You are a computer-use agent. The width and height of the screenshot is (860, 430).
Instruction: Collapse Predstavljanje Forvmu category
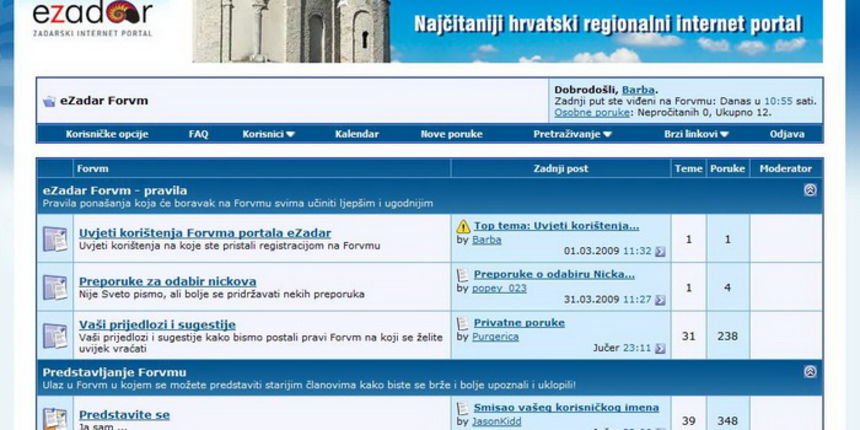point(810,371)
